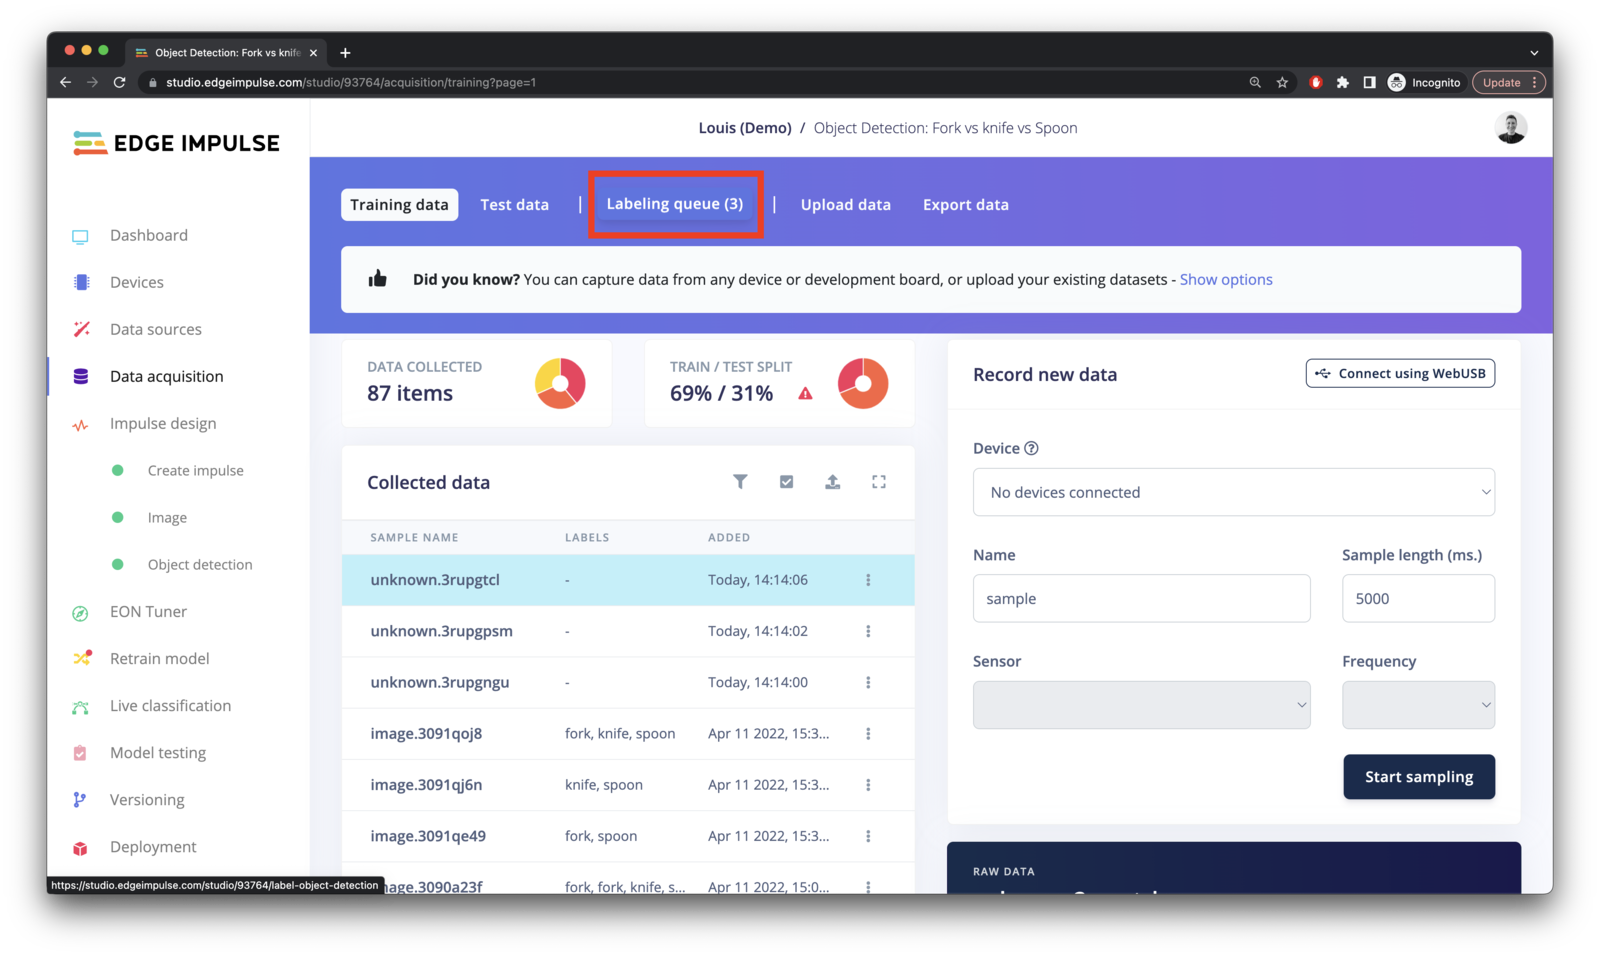Click the browser Update button
Screen dimensions: 1600x956
1509,82
